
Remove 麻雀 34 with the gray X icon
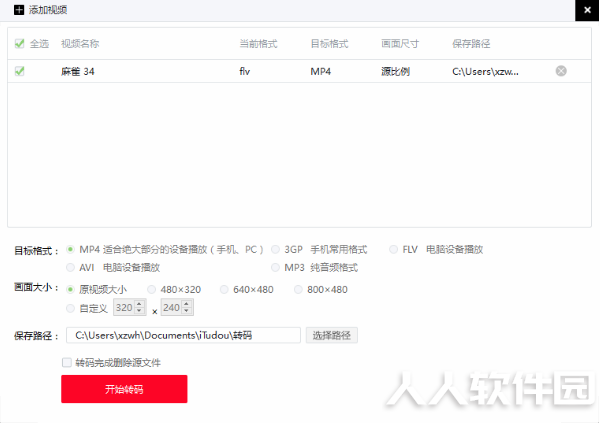pos(561,71)
